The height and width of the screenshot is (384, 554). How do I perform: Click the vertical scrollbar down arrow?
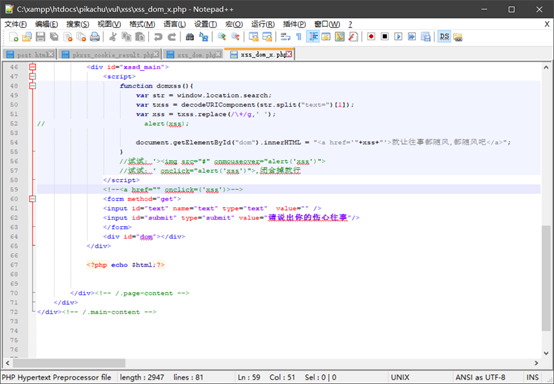coord(546,353)
